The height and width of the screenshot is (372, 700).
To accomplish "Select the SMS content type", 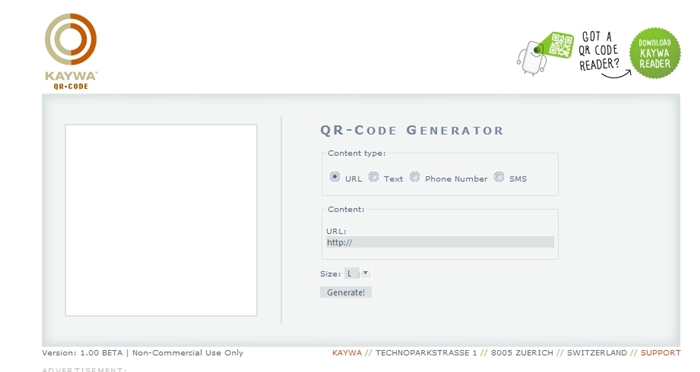I will coord(499,177).
